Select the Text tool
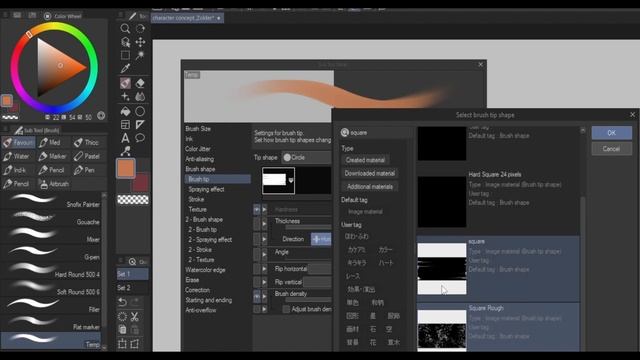640x360 pixels. (125, 138)
